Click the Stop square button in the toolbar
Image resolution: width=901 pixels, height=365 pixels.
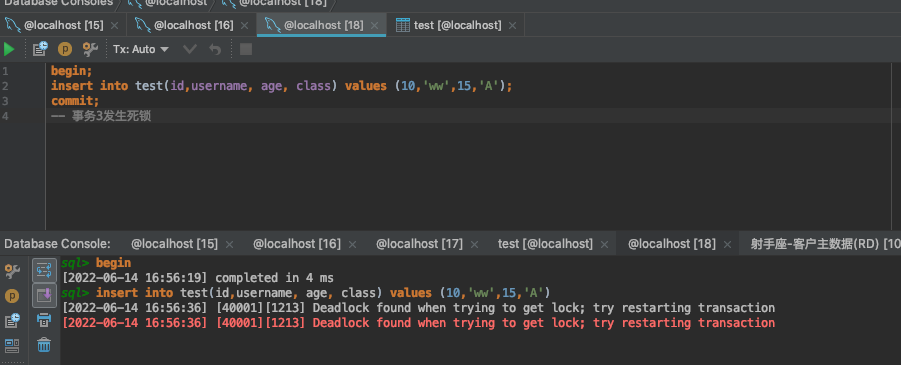coord(246,49)
